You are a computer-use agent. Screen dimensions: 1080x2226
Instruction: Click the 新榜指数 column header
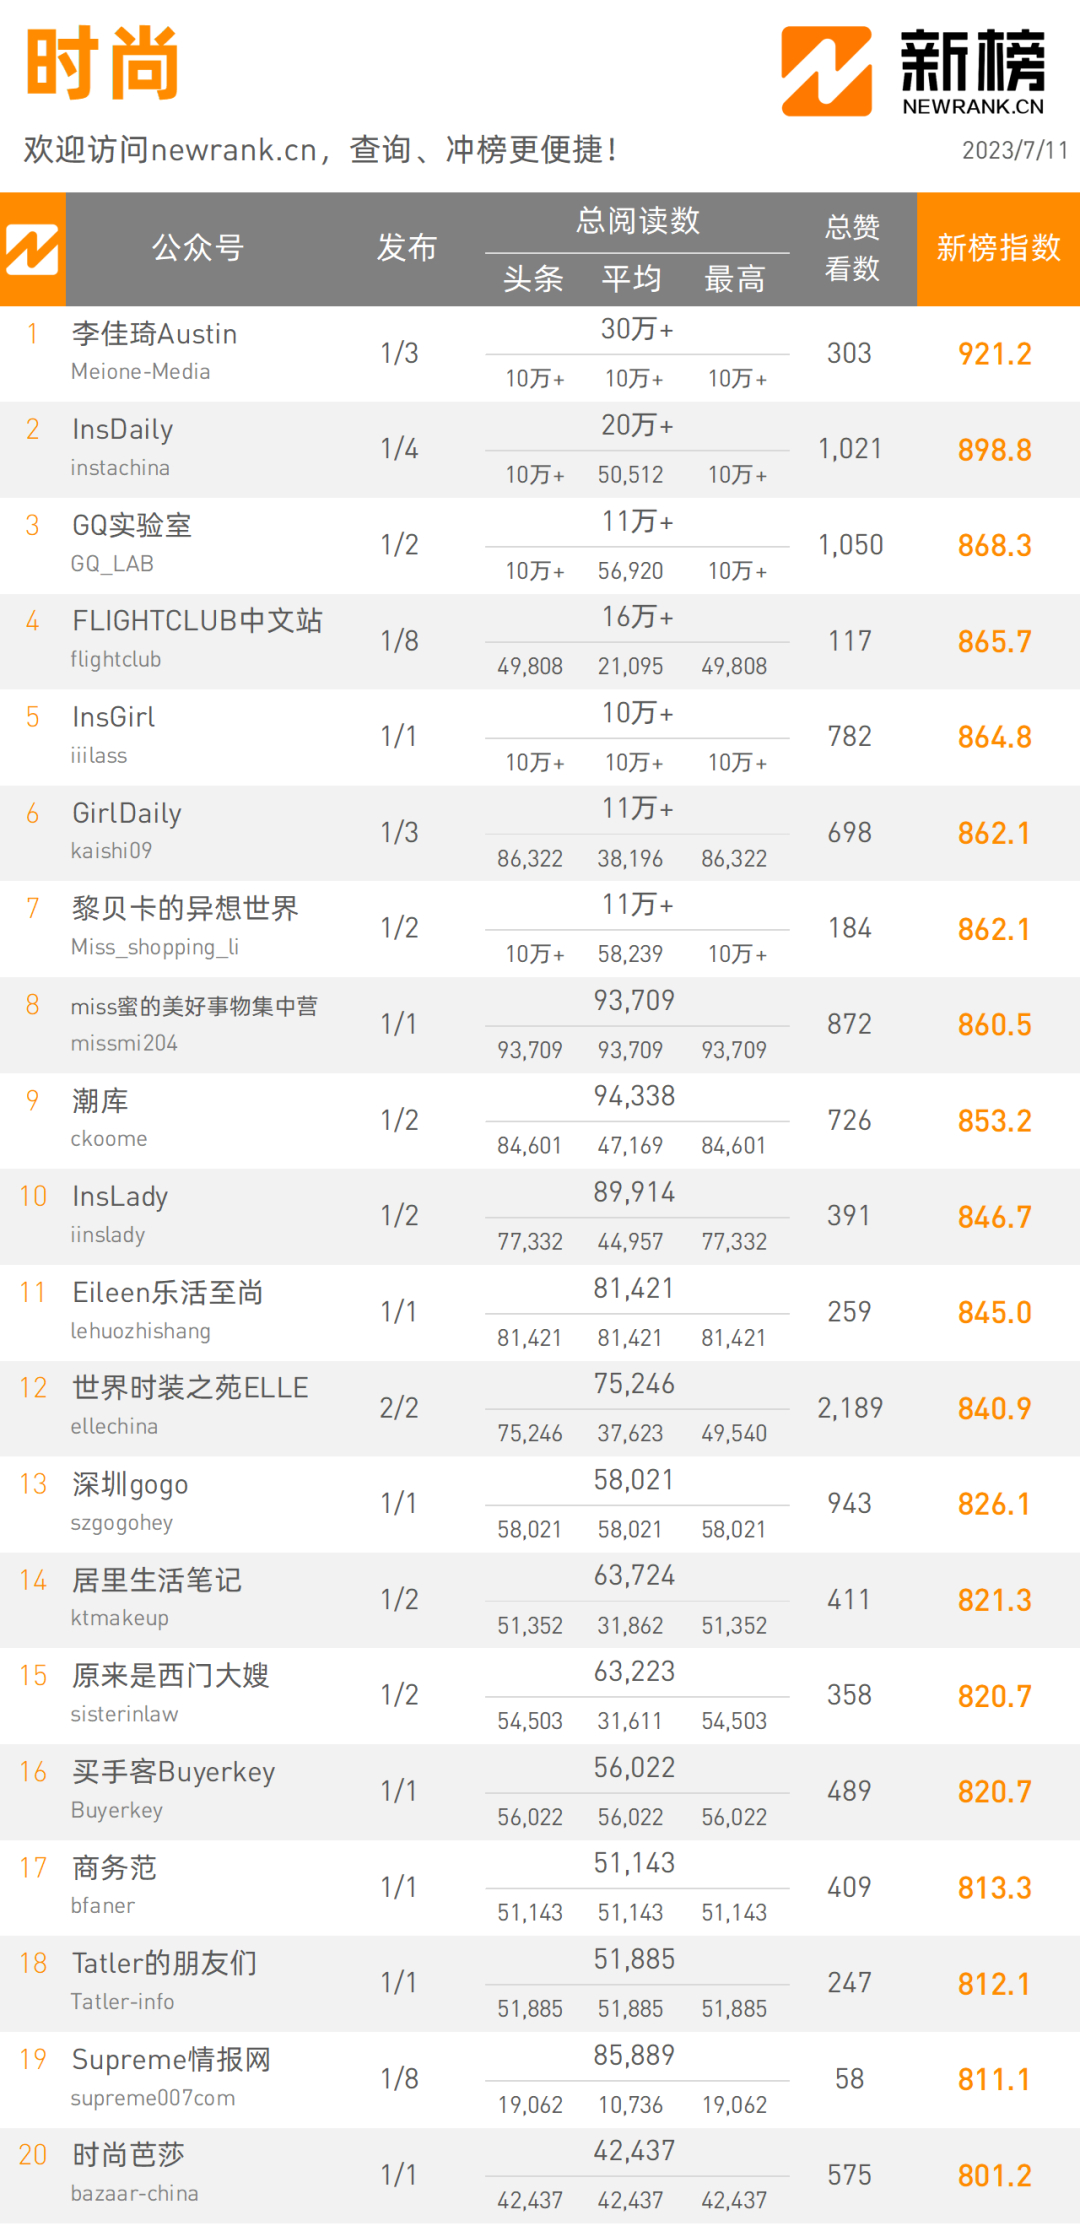point(998,248)
